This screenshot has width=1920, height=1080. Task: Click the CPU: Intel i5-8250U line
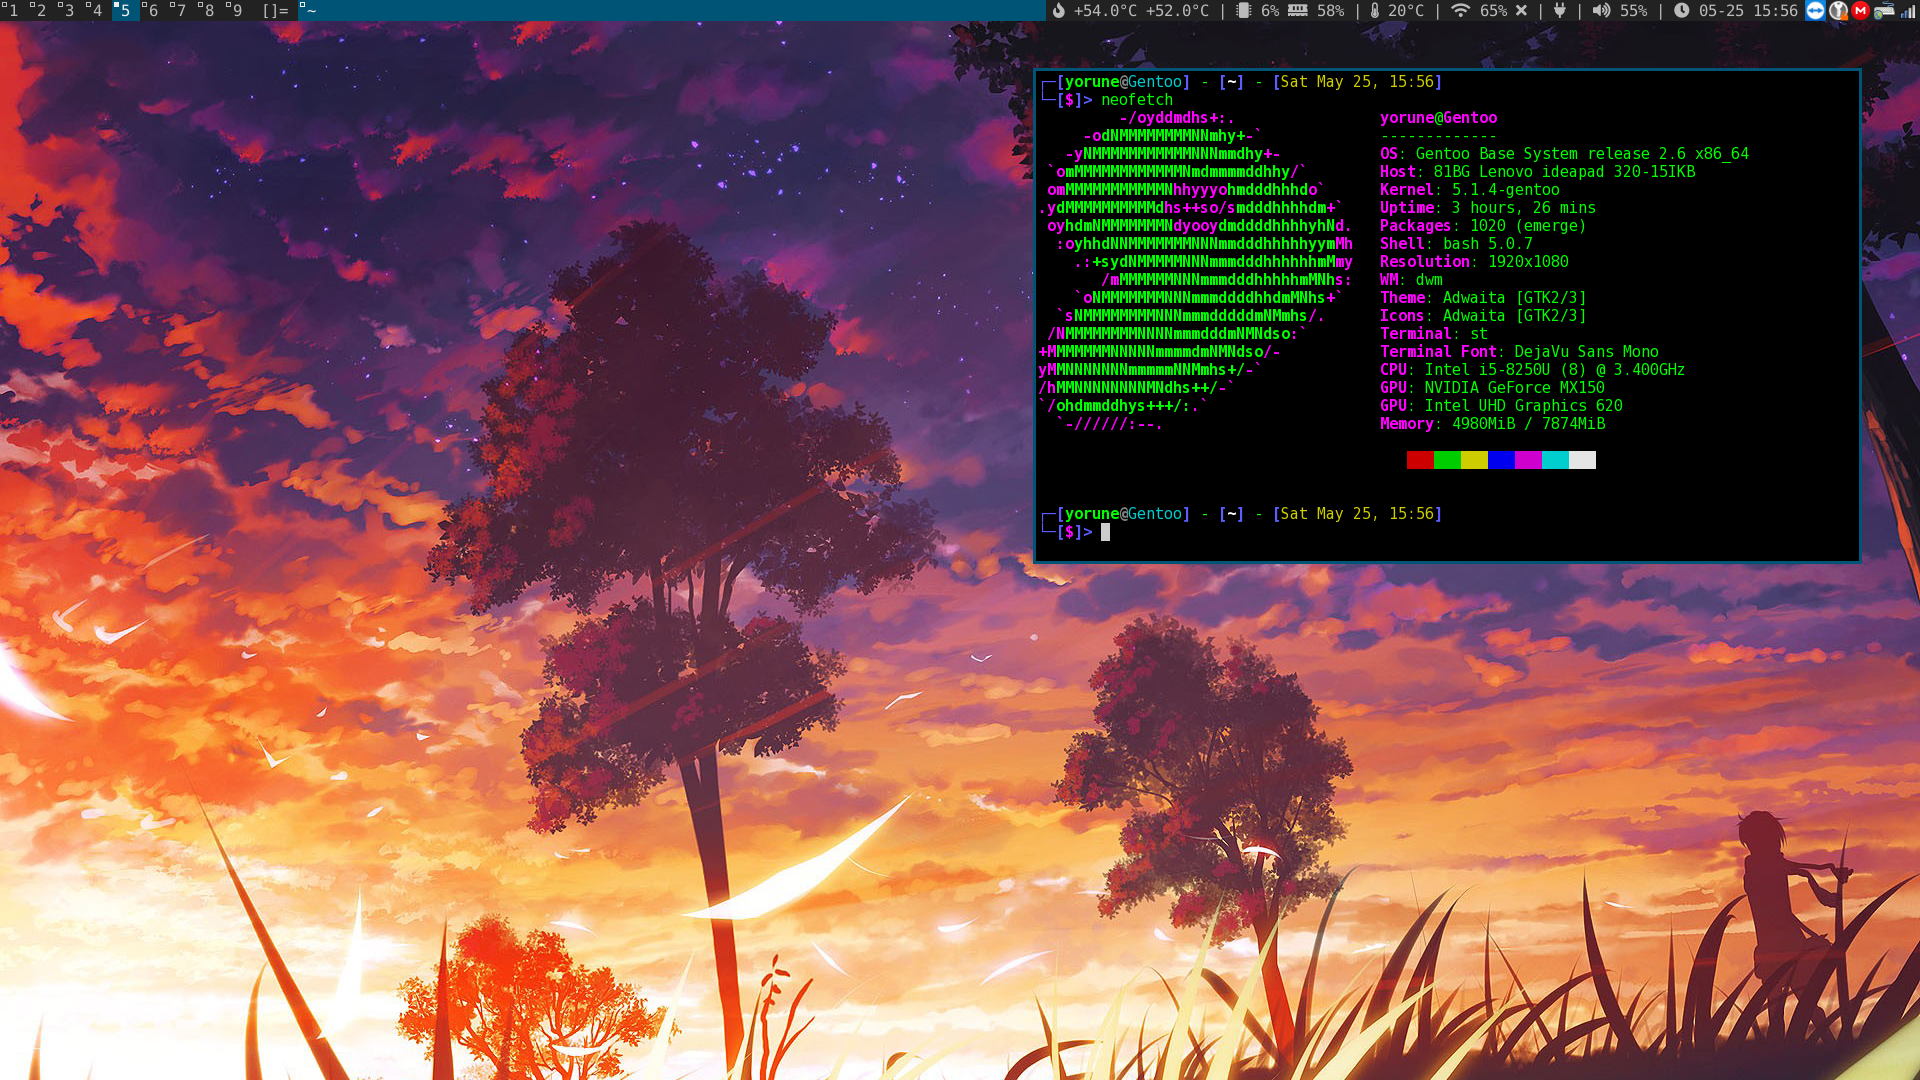tap(1533, 370)
